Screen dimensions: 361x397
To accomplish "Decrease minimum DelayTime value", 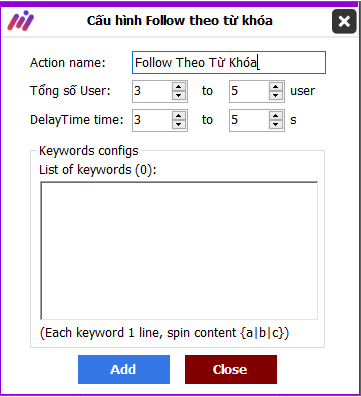I will (x=179, y=124).
